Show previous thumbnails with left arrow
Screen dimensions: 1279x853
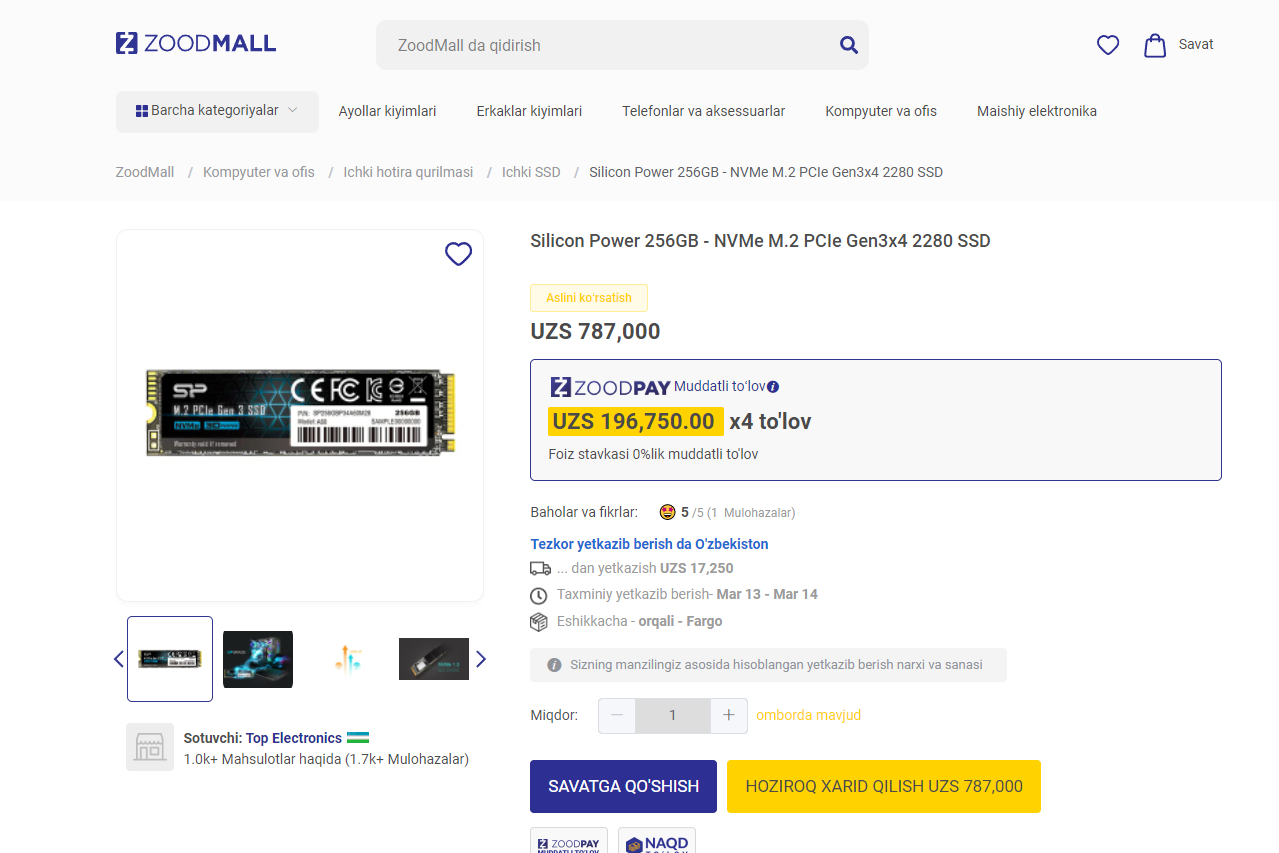[x=119, y=659]
